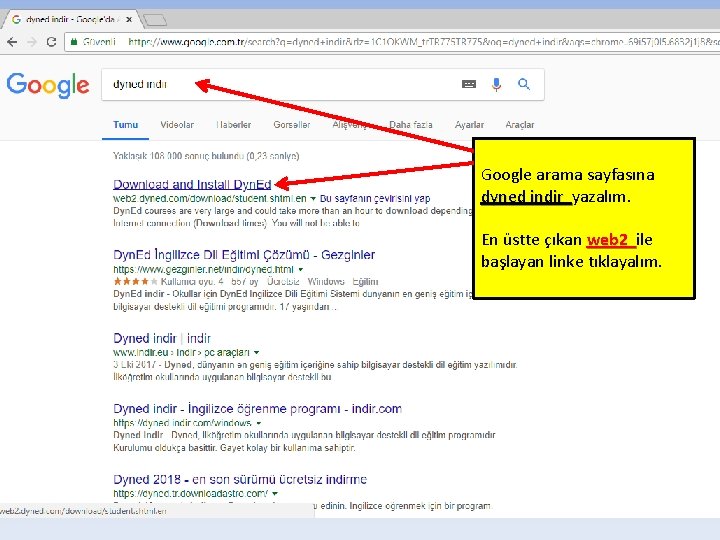Expand dropdown arrow next to www.indir.eu URL

[256, 353]
